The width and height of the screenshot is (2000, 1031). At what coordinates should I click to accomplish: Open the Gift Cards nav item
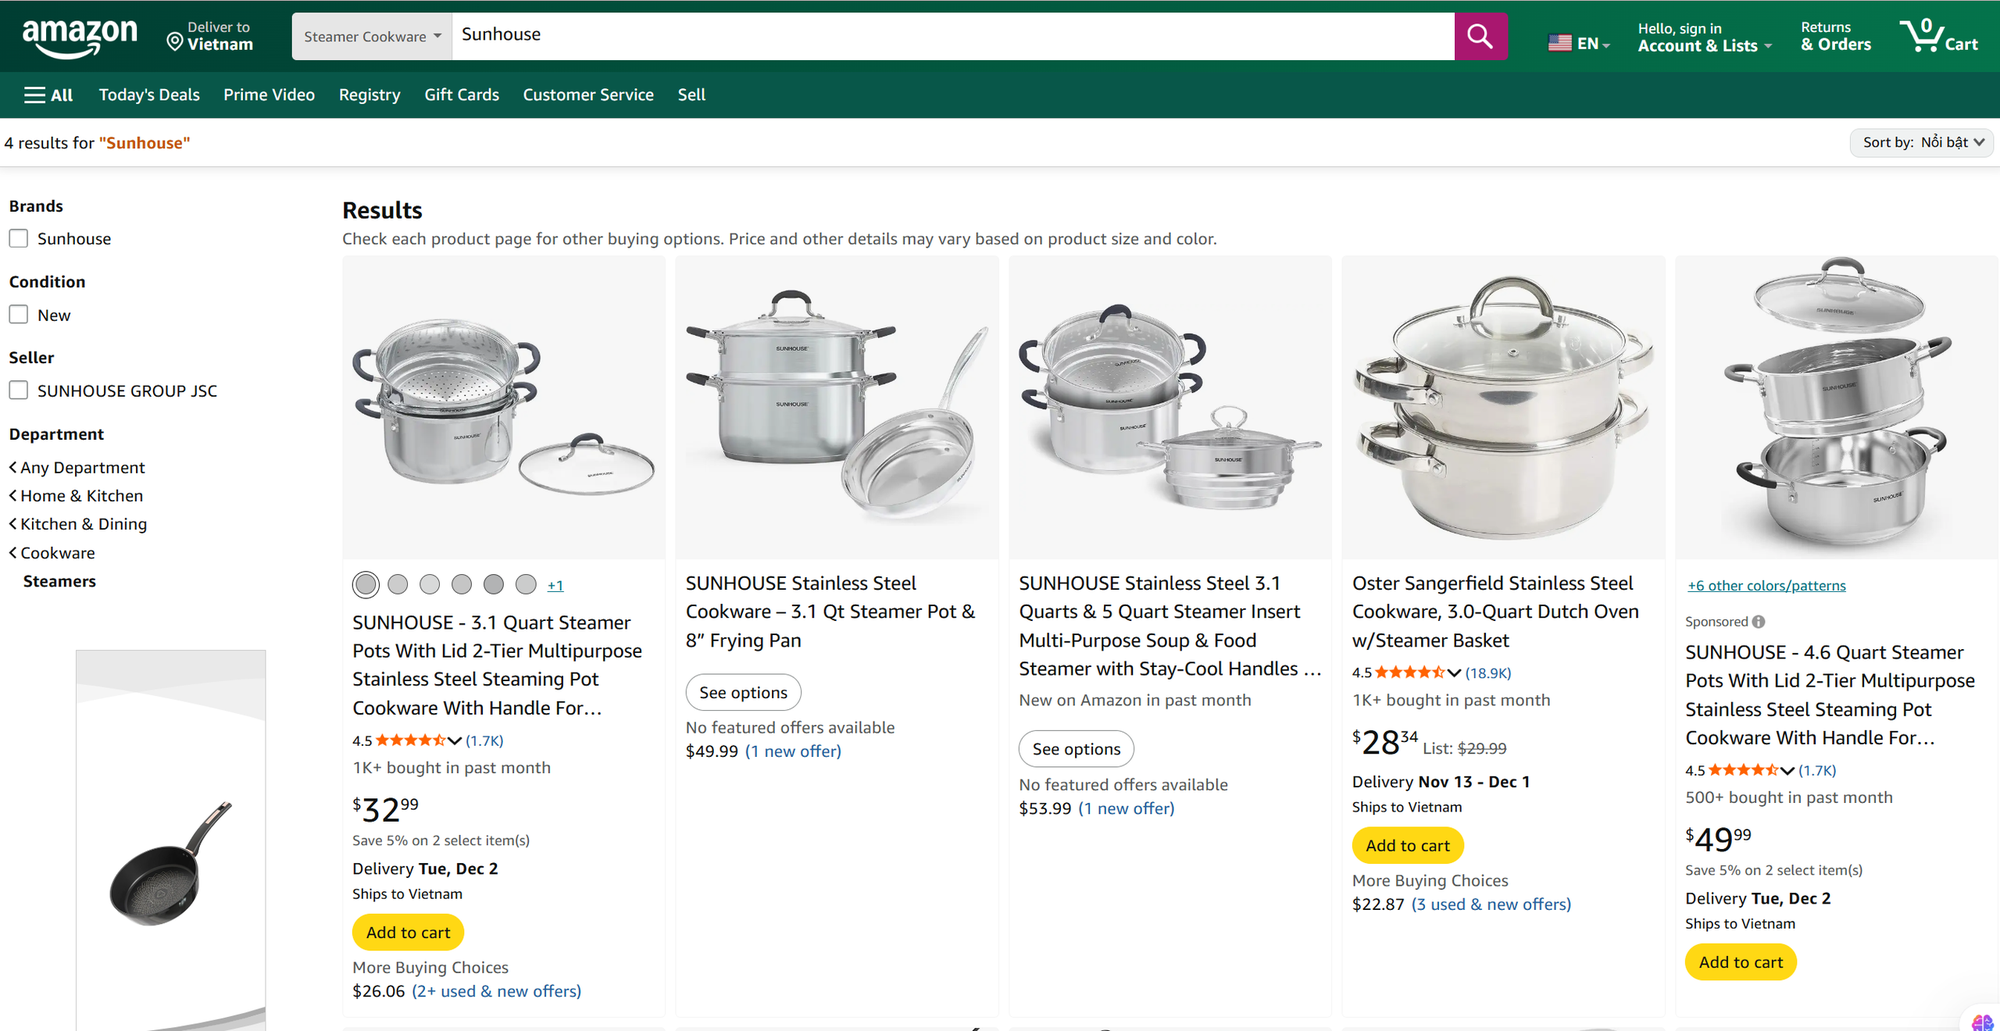pos(461,95)
